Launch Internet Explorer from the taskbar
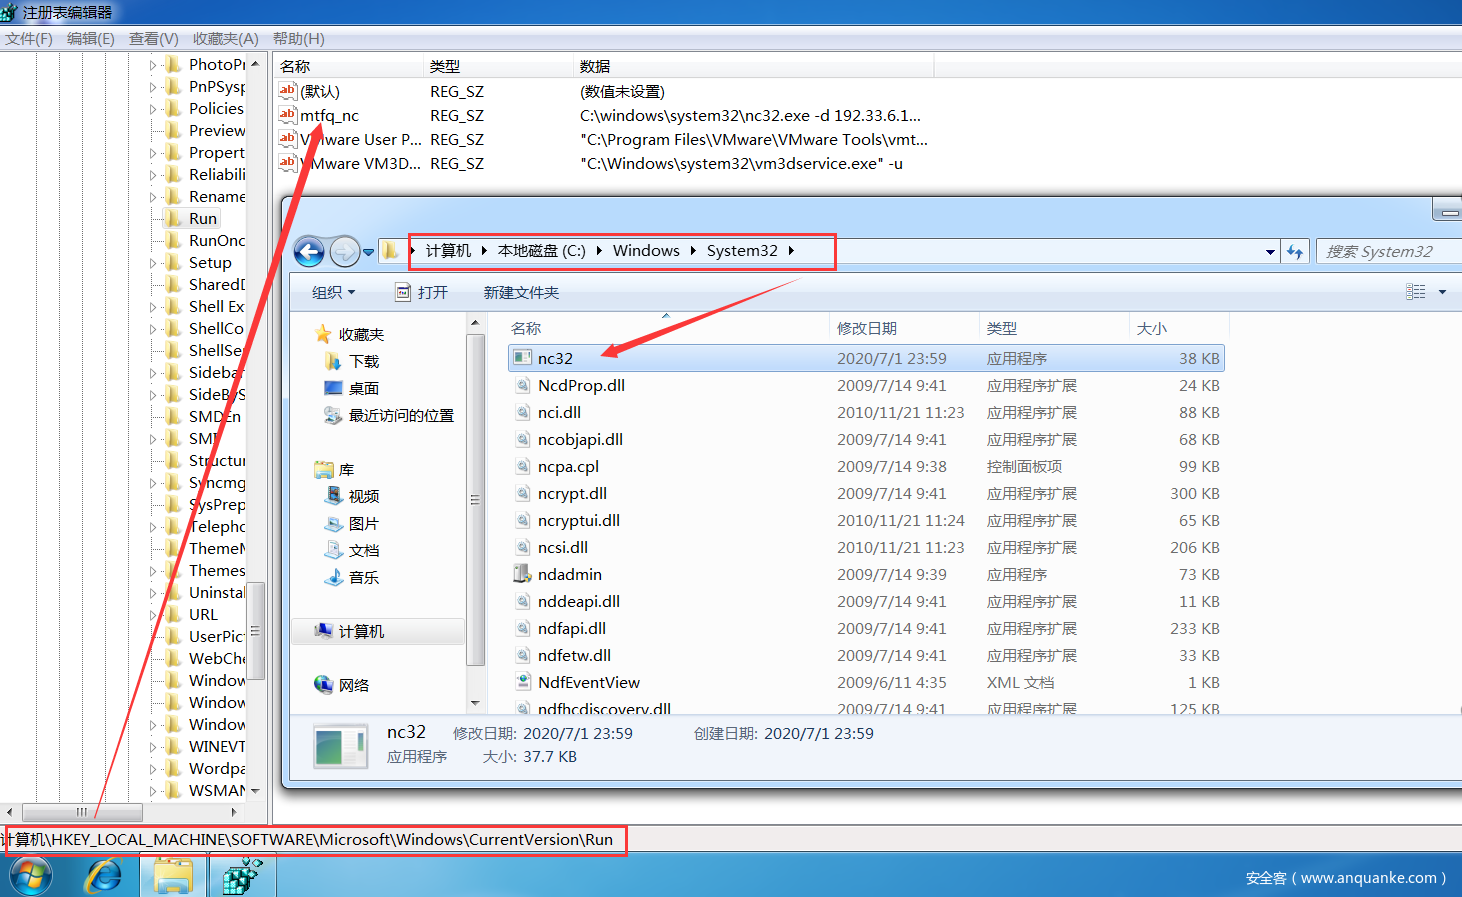 (104, 877)
